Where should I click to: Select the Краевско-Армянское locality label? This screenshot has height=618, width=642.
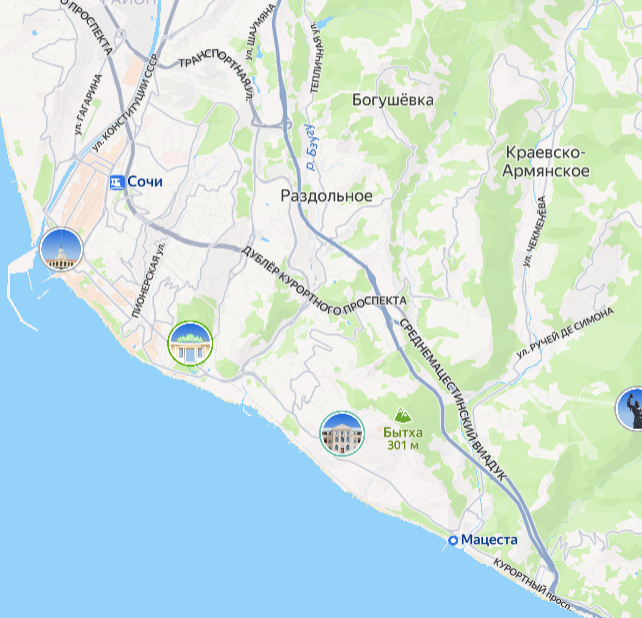[546, 162]
